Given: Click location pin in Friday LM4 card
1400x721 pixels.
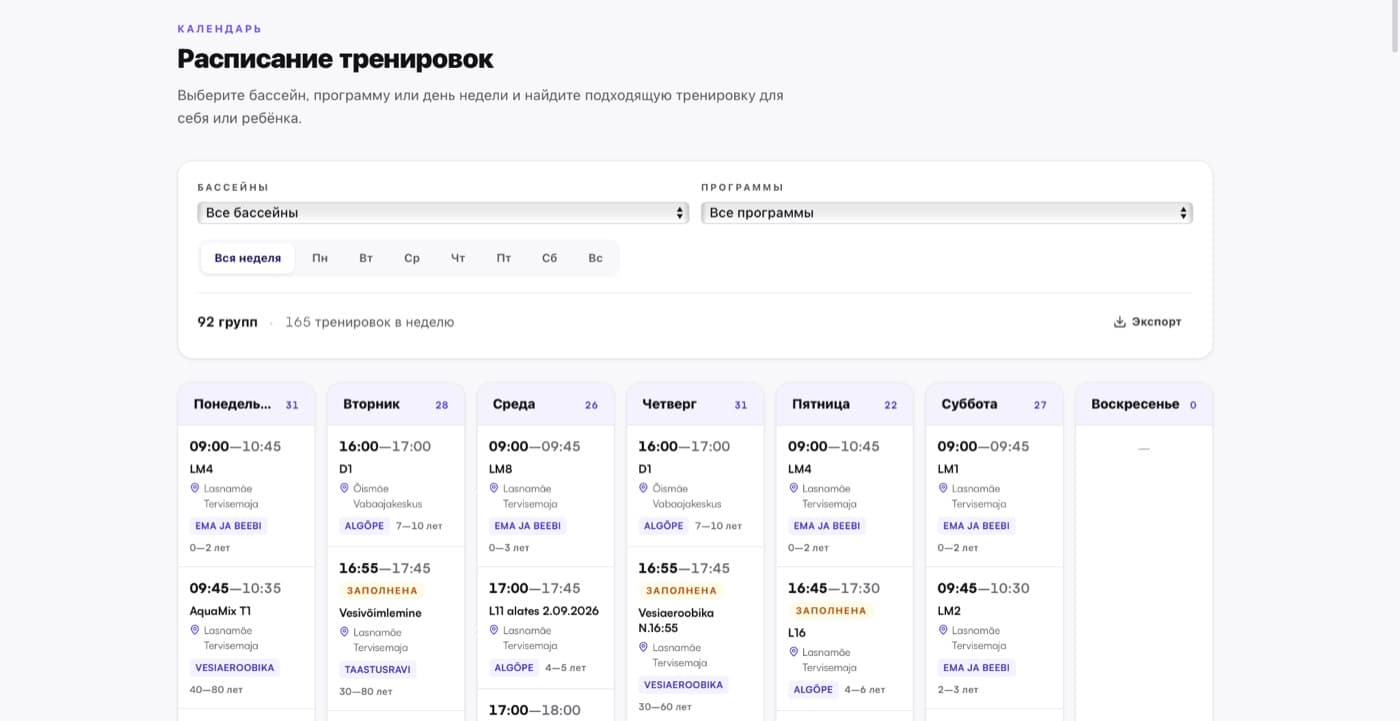Looking at the screenshot, I should pos(793,488).
